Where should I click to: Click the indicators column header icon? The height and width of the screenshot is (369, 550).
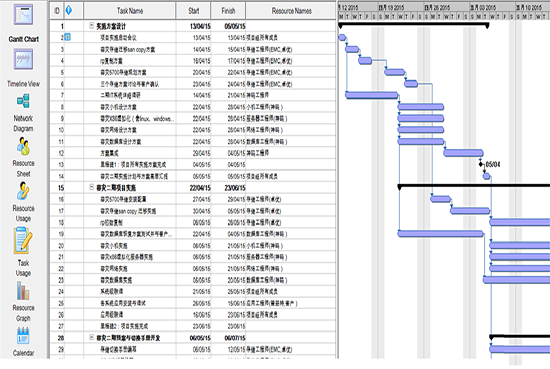69,11
